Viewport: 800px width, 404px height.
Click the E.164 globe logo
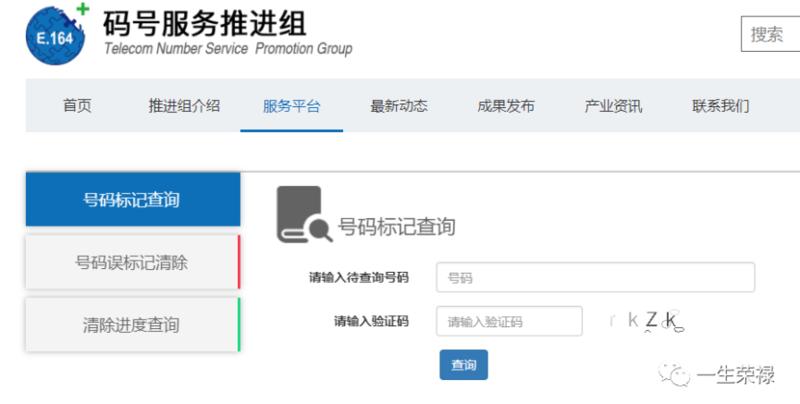57,34
